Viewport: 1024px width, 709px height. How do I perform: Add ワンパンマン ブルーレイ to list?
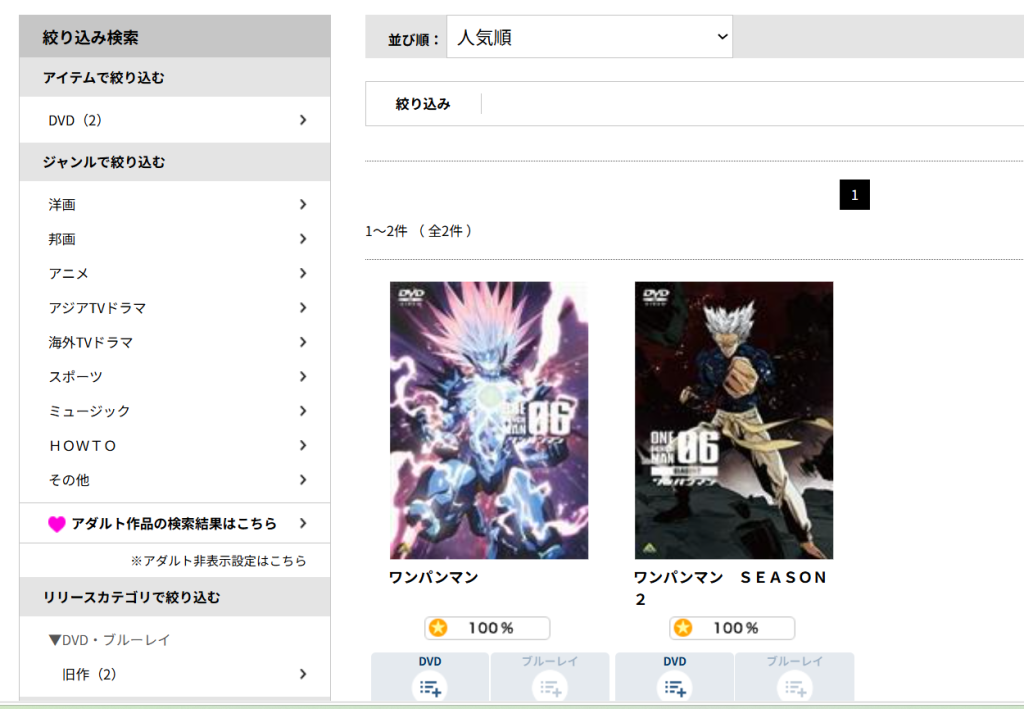pos(550,678)
